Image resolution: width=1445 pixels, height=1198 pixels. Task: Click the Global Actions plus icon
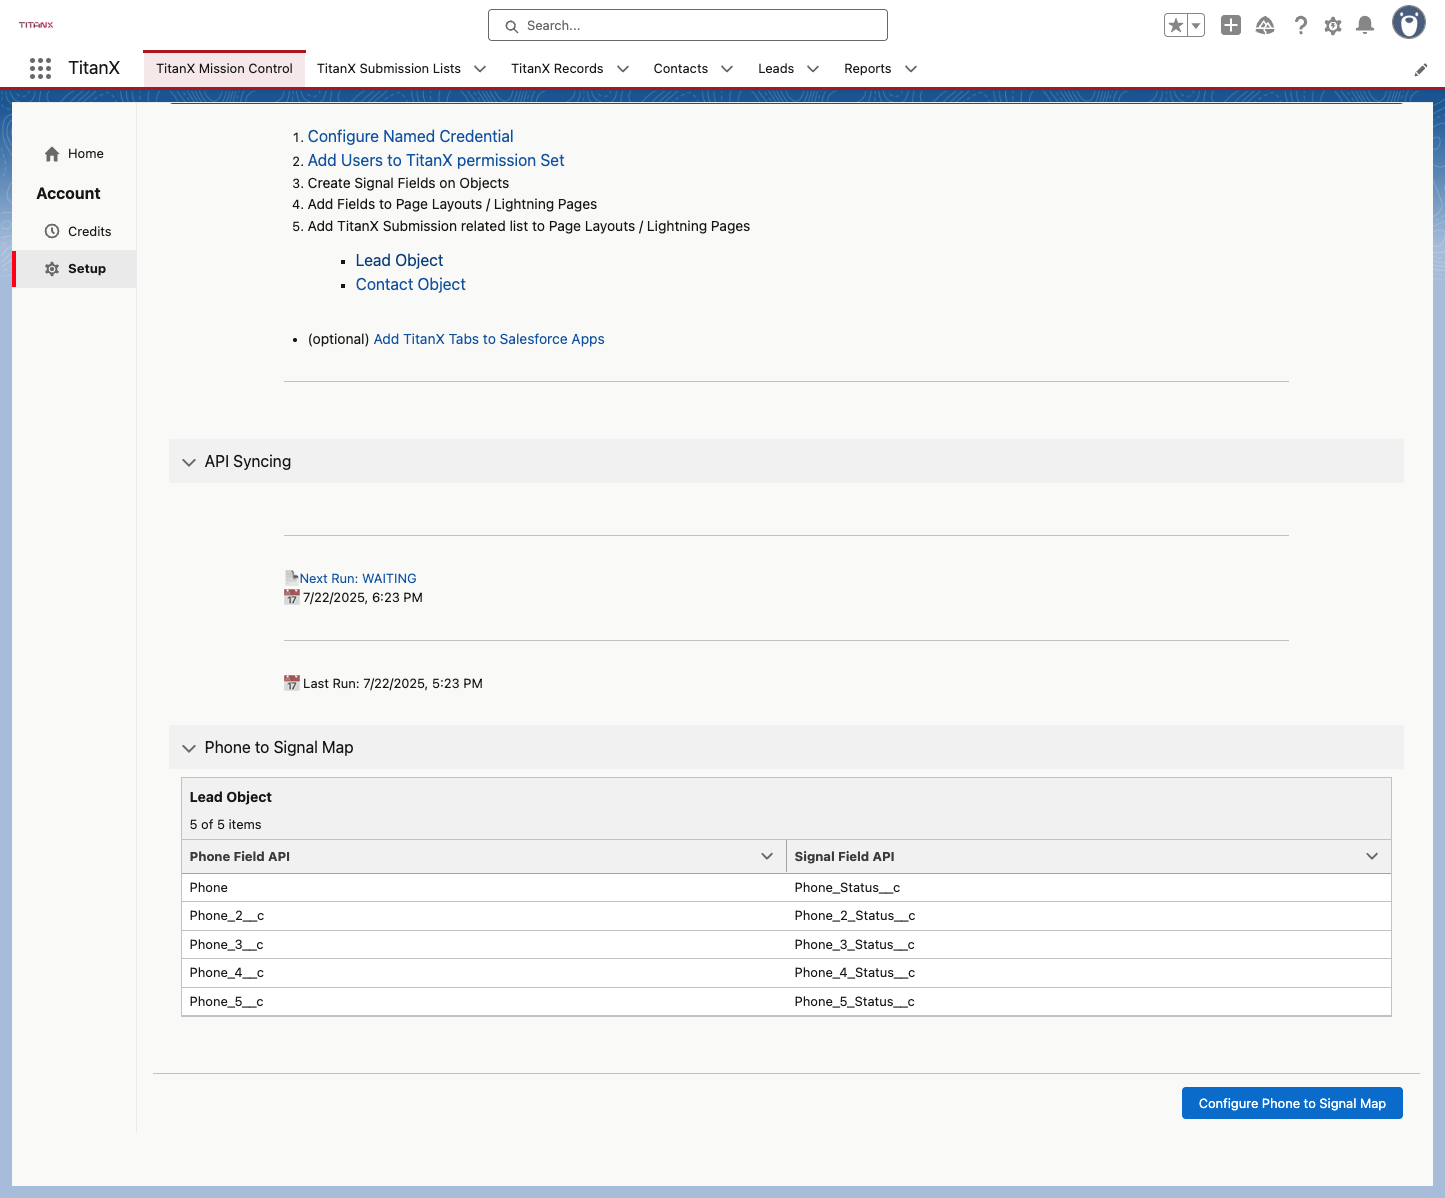(1231, 26)
